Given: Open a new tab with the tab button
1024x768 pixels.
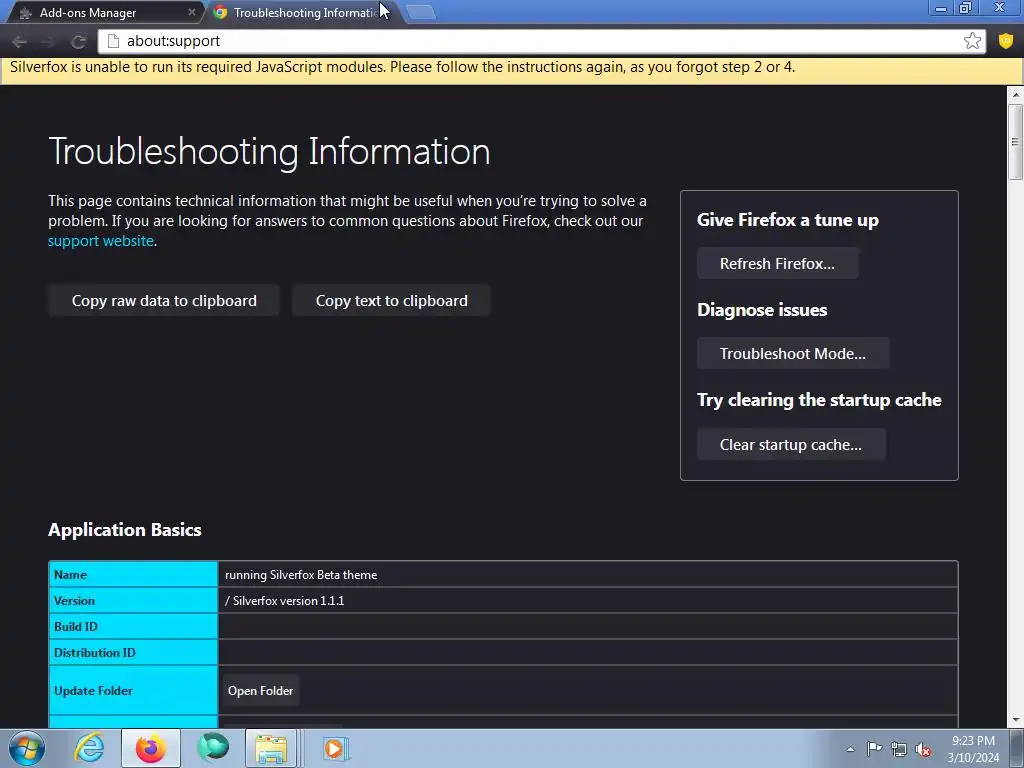Looking at the screenshot, I should (421, 12).
